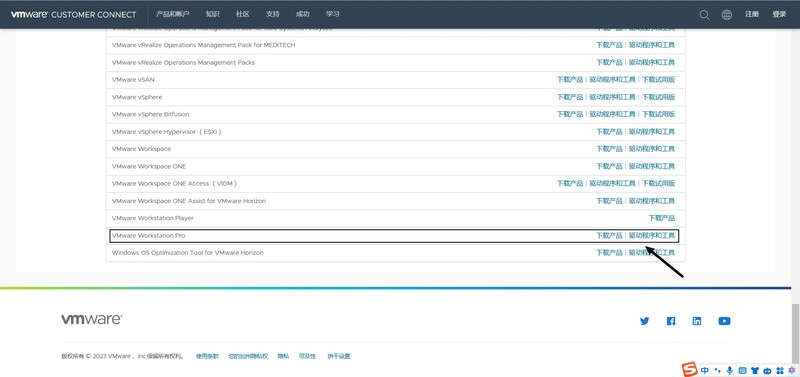
Task: Click the search magnifier icon in header
Action: (x=704, y=15)
